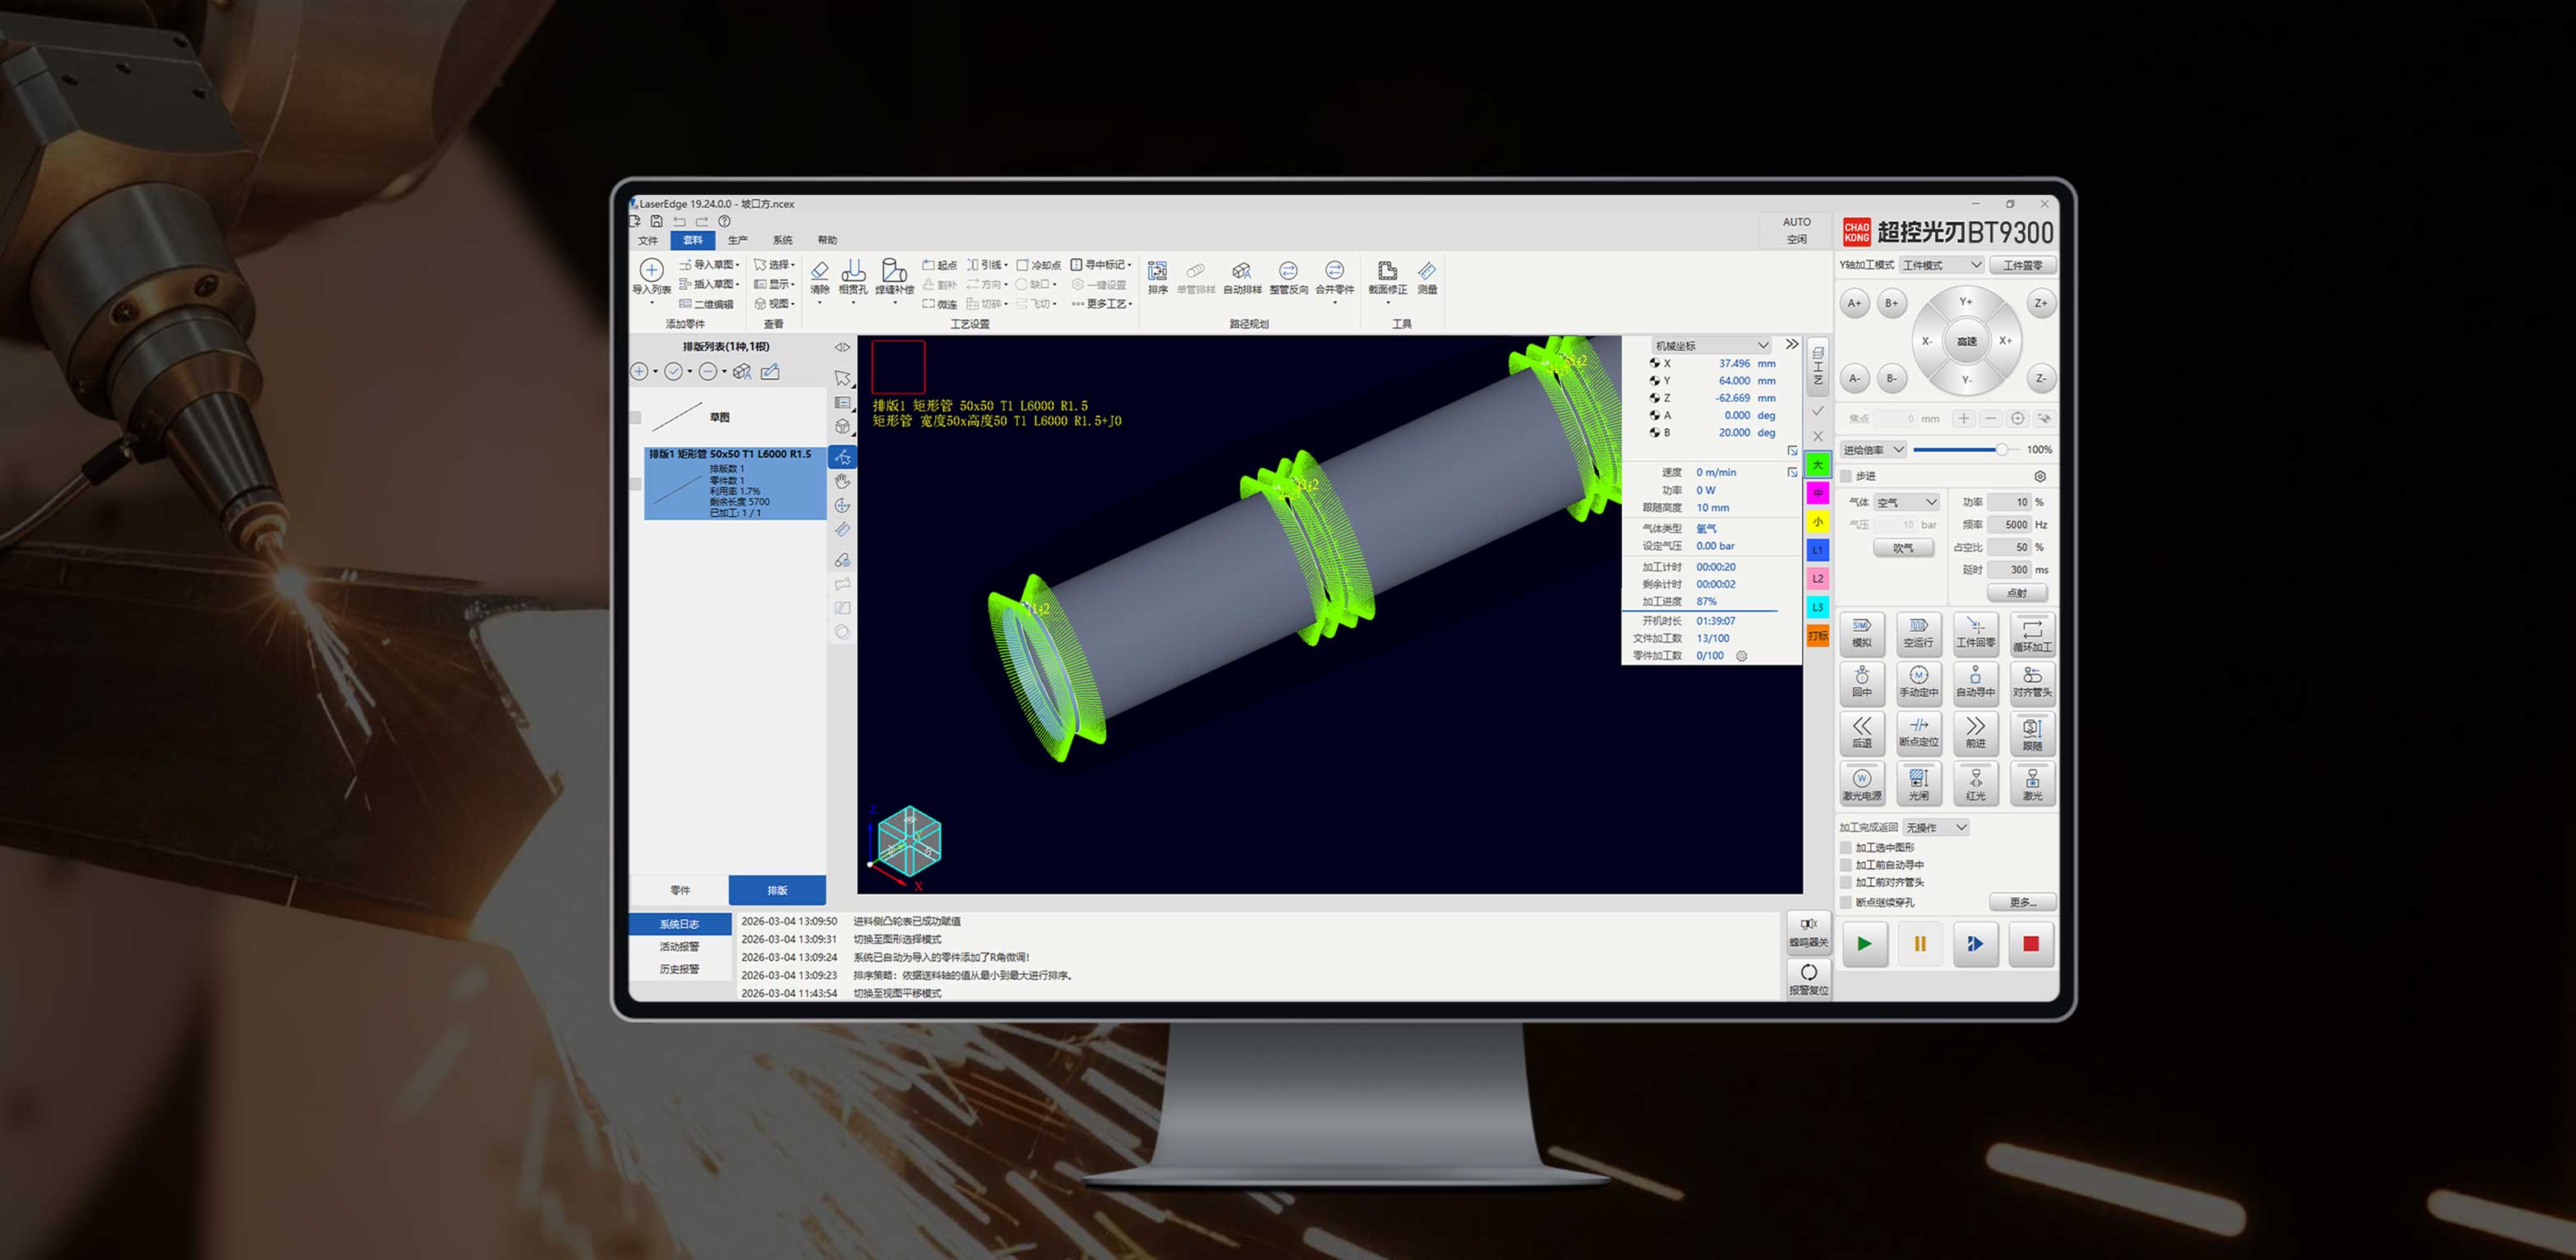2576x1260 pixels.
Task: Select the 测量 measure tool
Action: (x=1427, y=272)
